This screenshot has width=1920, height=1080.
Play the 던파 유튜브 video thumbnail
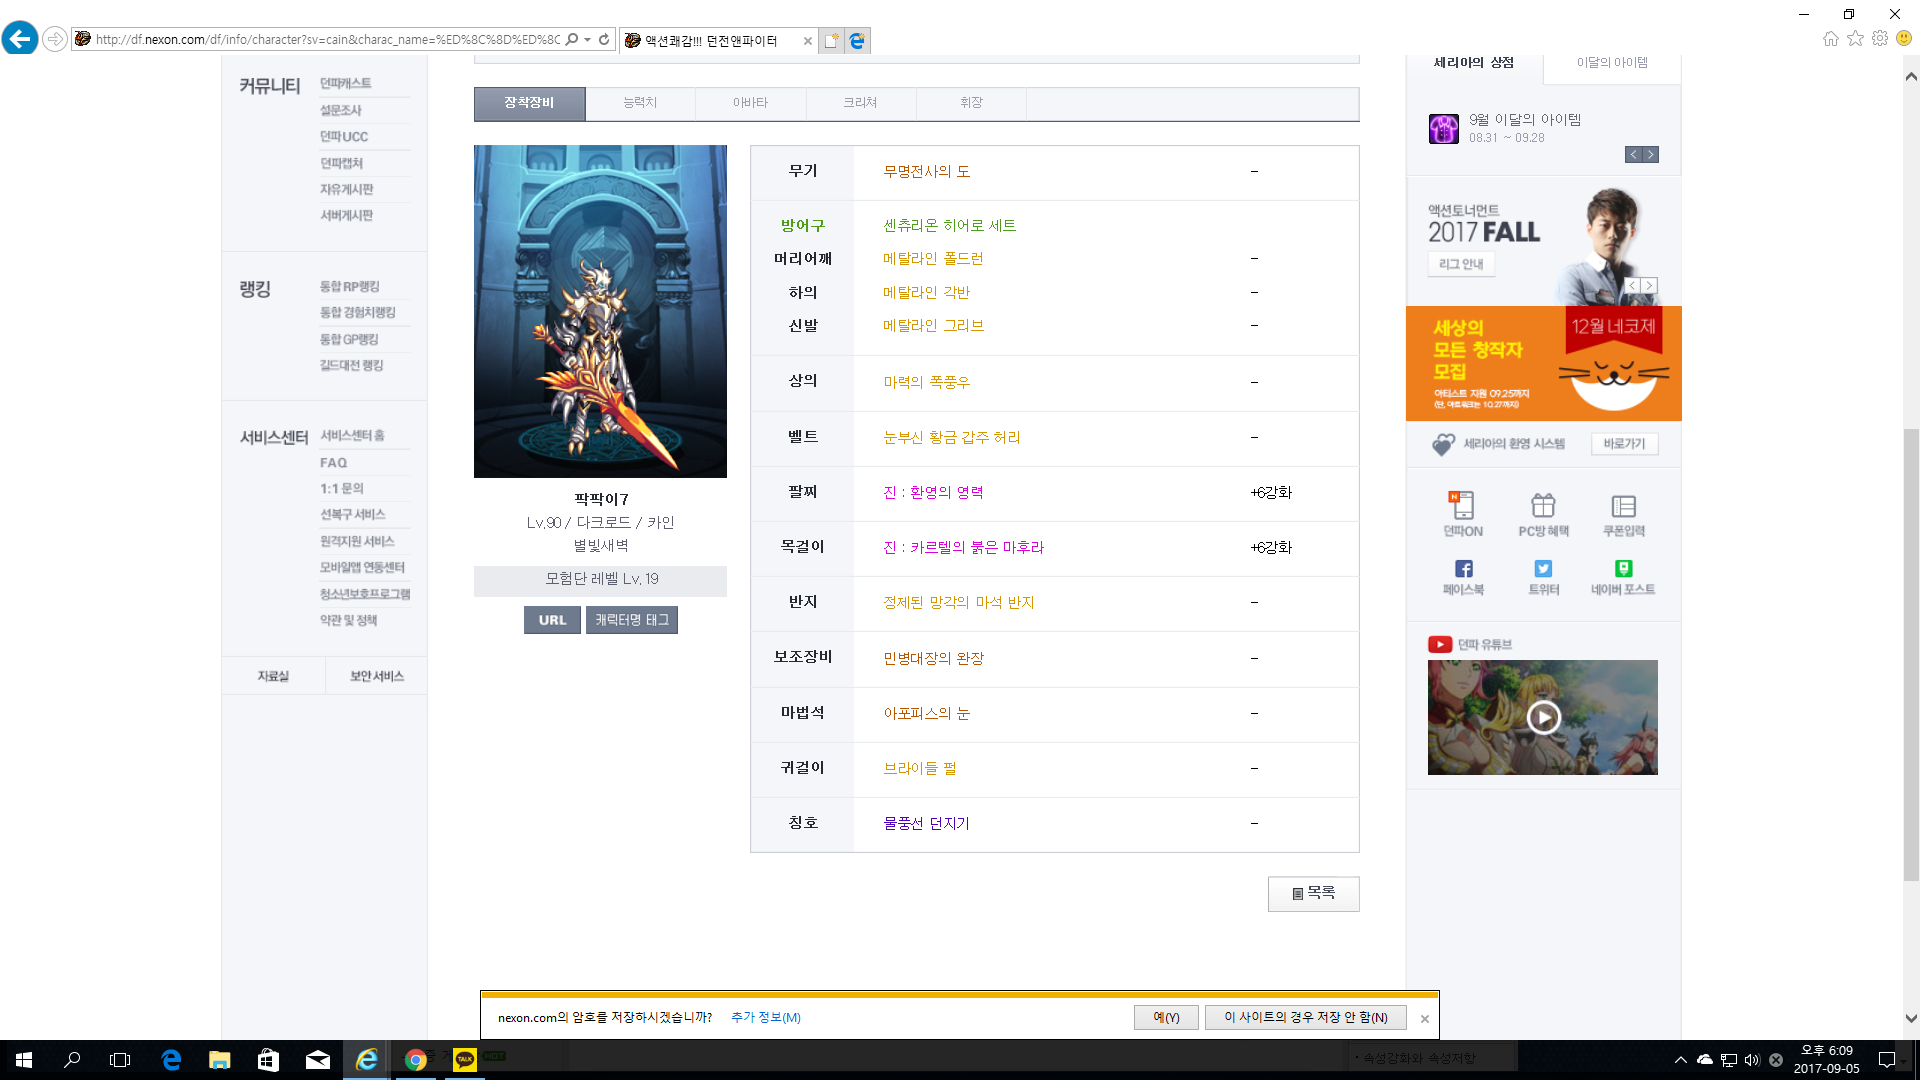1542,717
